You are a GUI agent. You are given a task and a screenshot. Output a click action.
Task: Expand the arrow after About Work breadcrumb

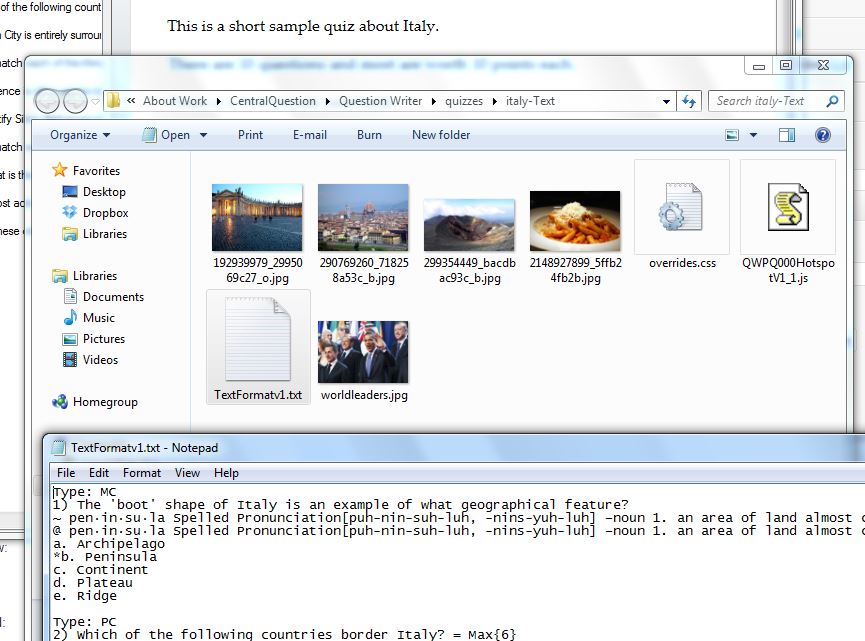point(219,102)
